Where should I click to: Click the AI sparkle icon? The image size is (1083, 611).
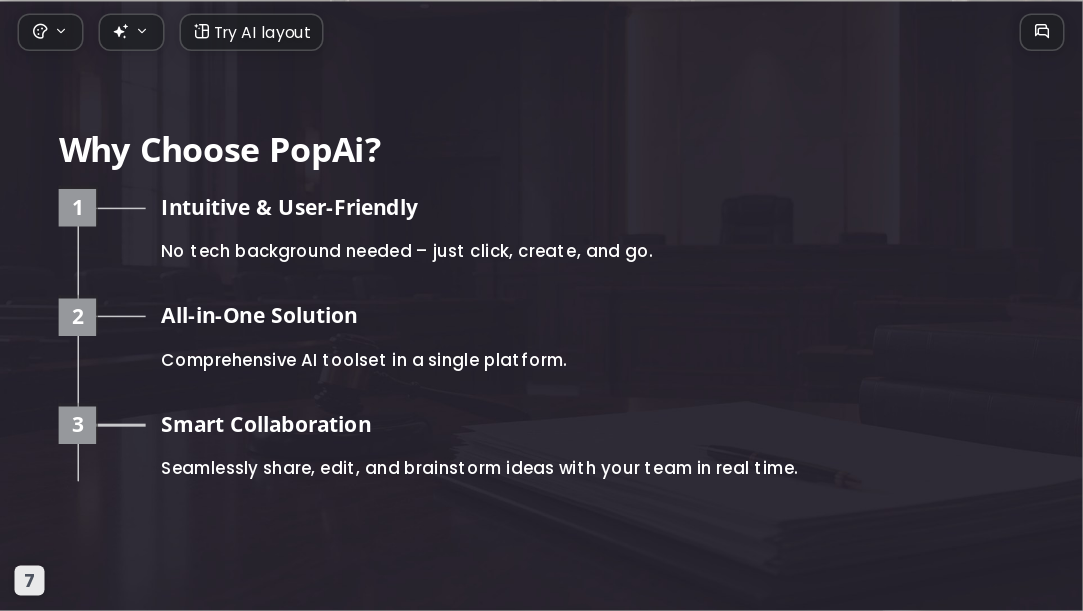120,32
